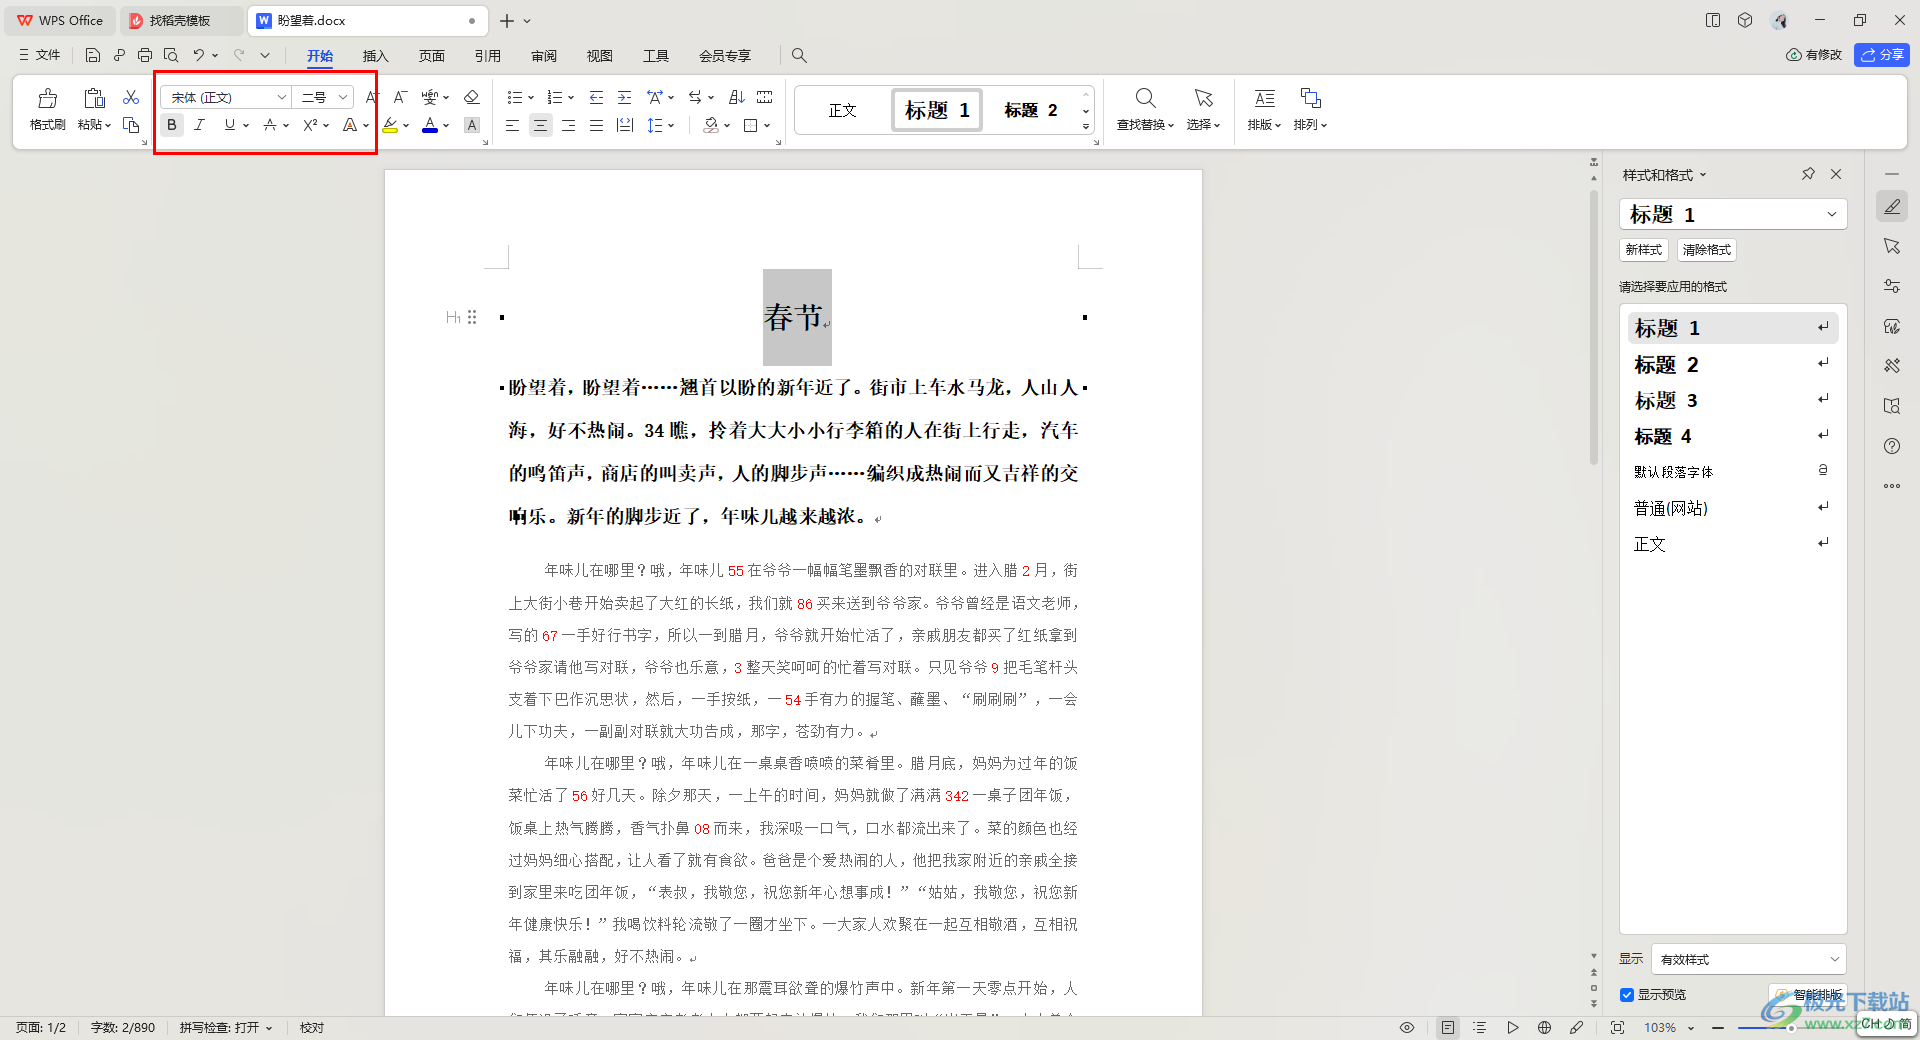Viewport: 1920px width, 1040px height.
Task: Click the highlight color yellow swatch
Action: click(390, 125)
